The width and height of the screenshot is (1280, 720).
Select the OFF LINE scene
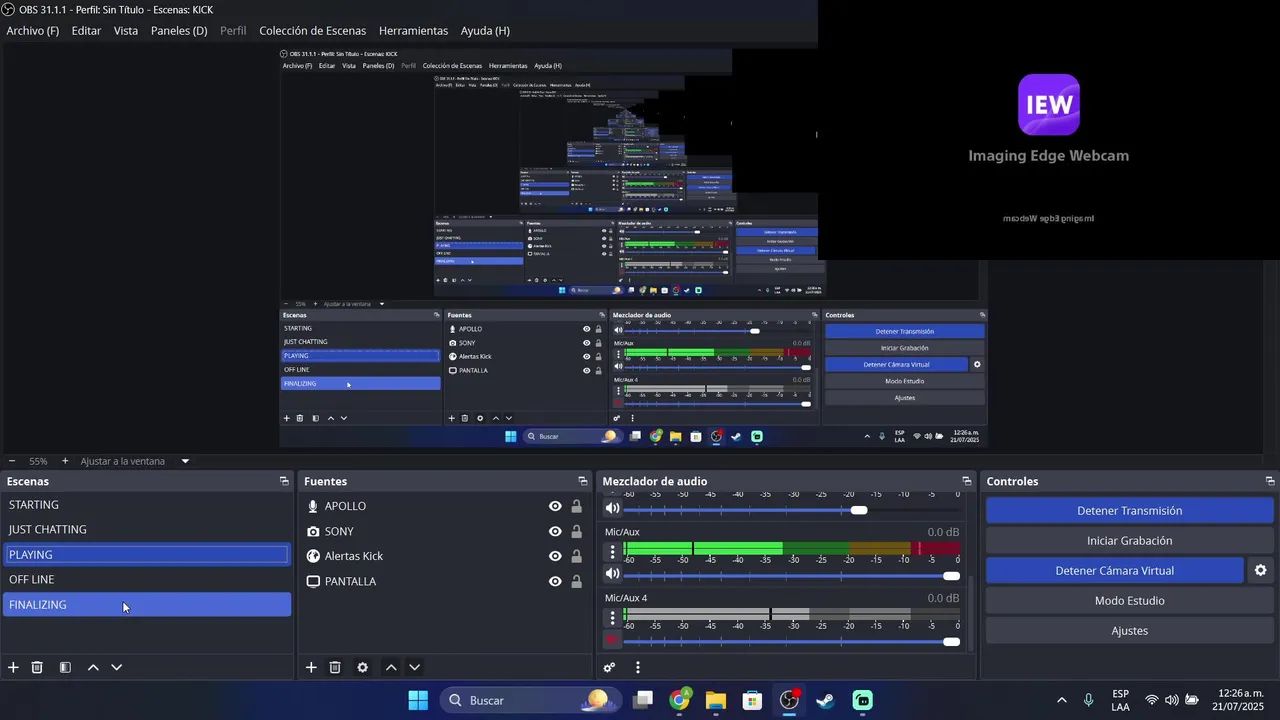coord(147,580)
